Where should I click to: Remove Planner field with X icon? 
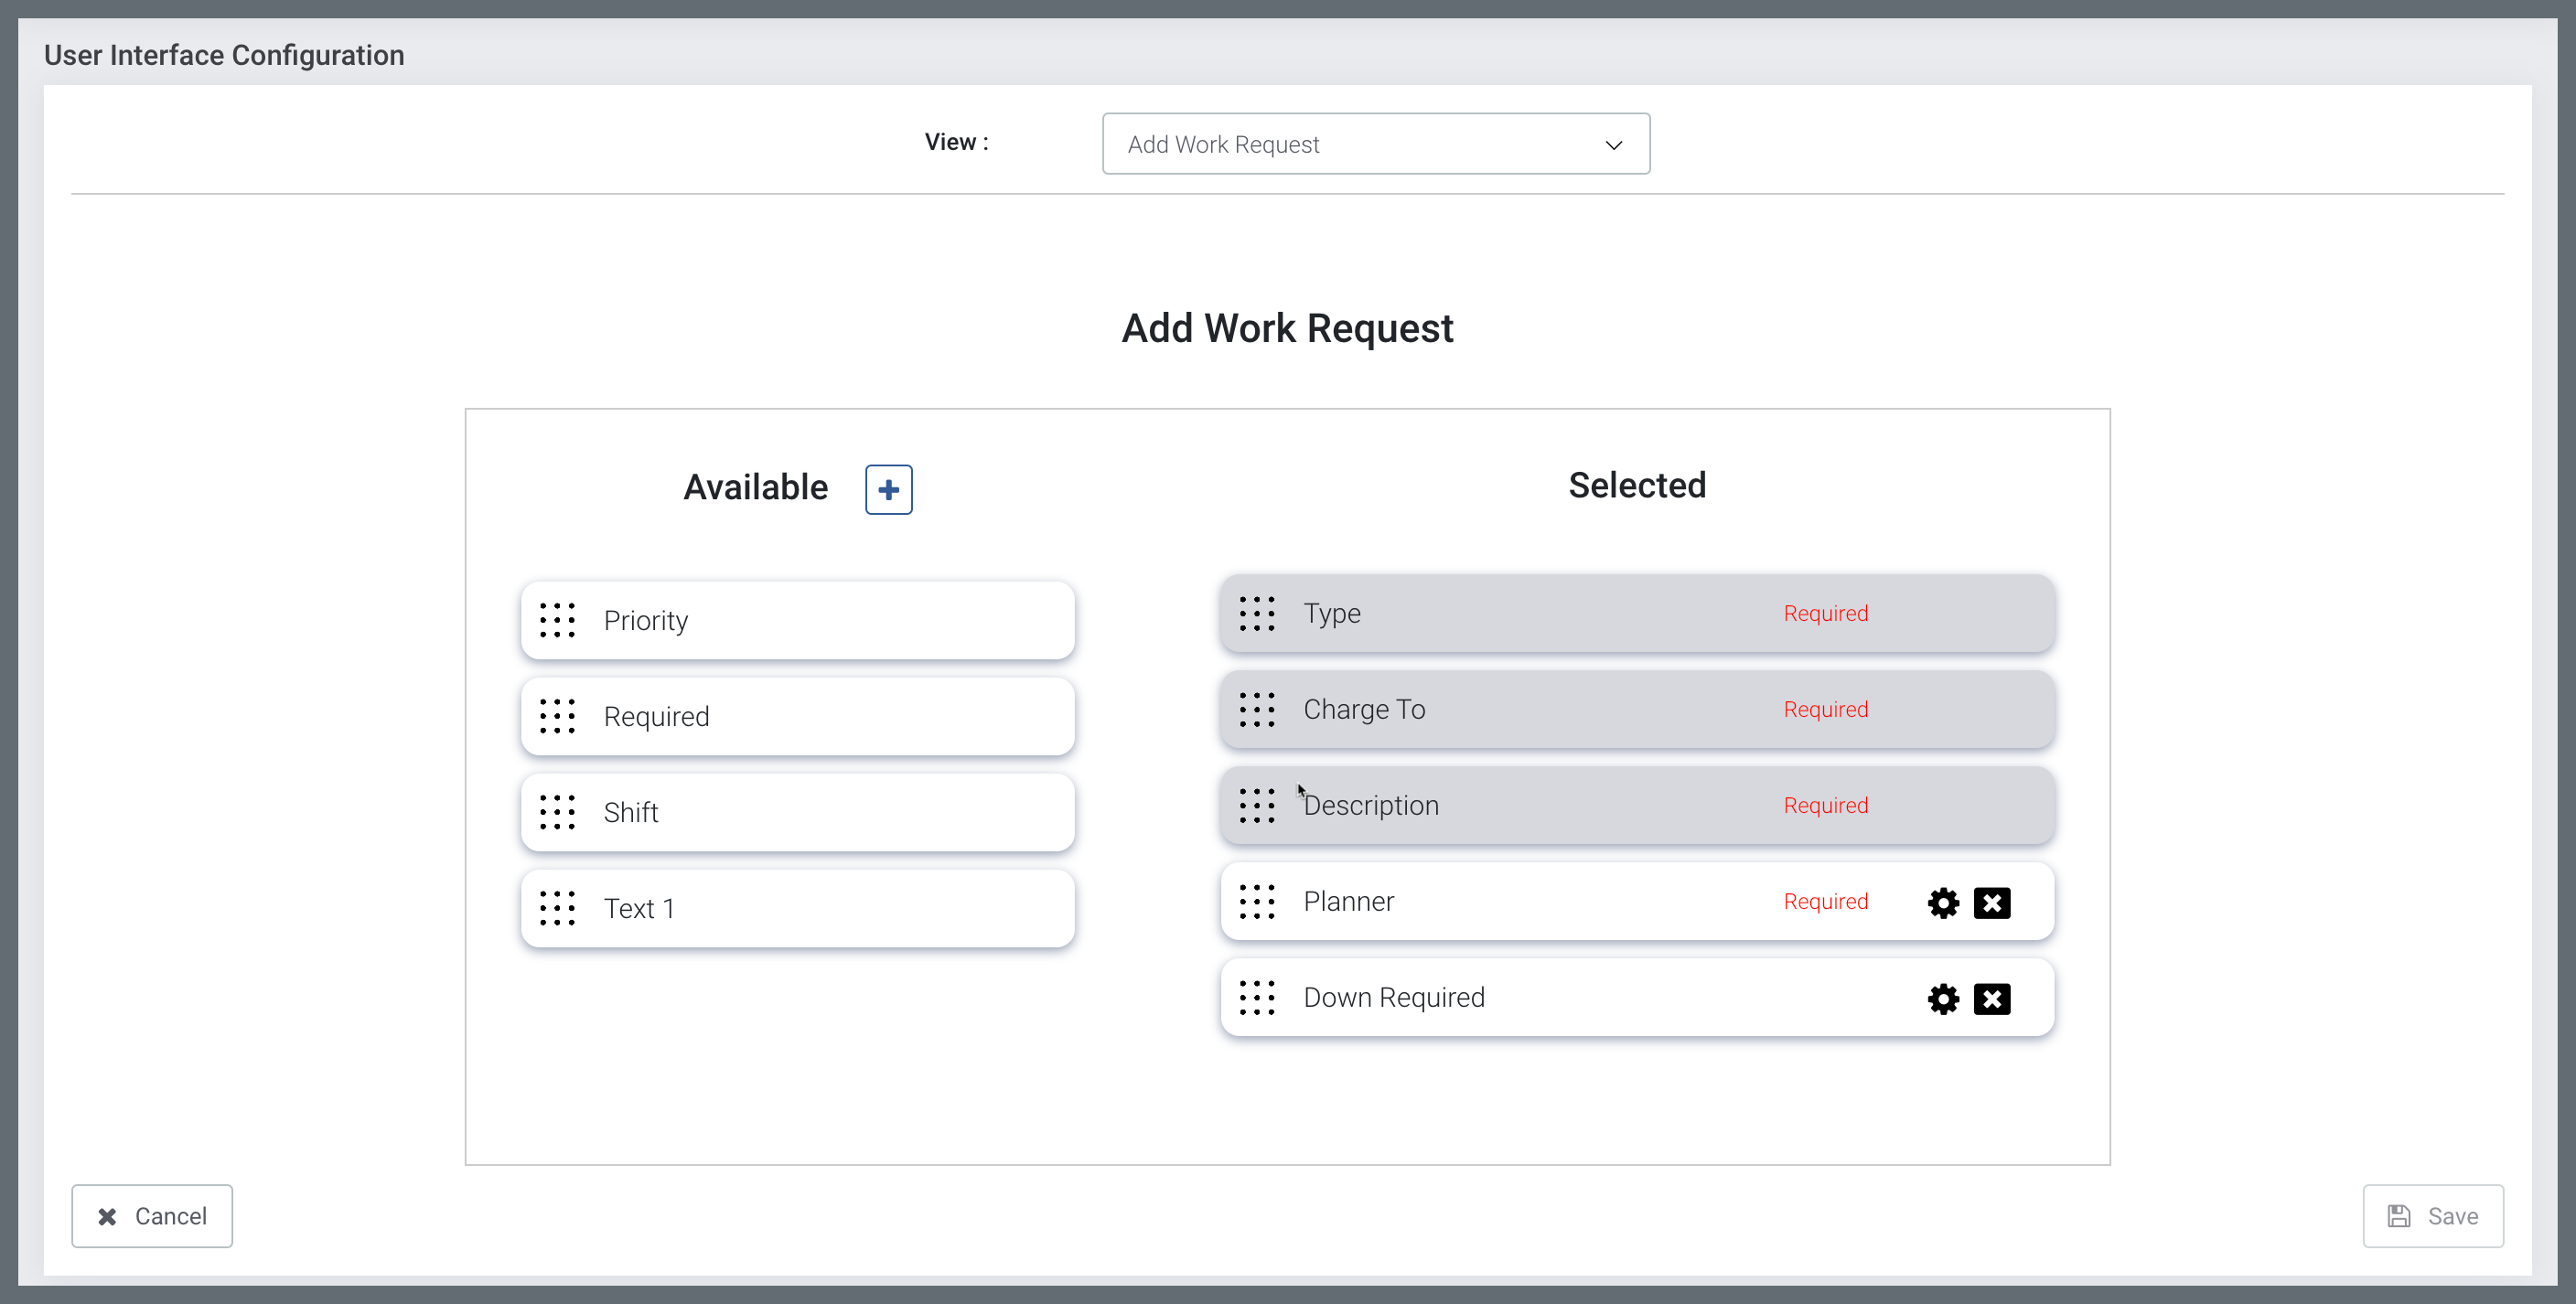coord(1991,903)
